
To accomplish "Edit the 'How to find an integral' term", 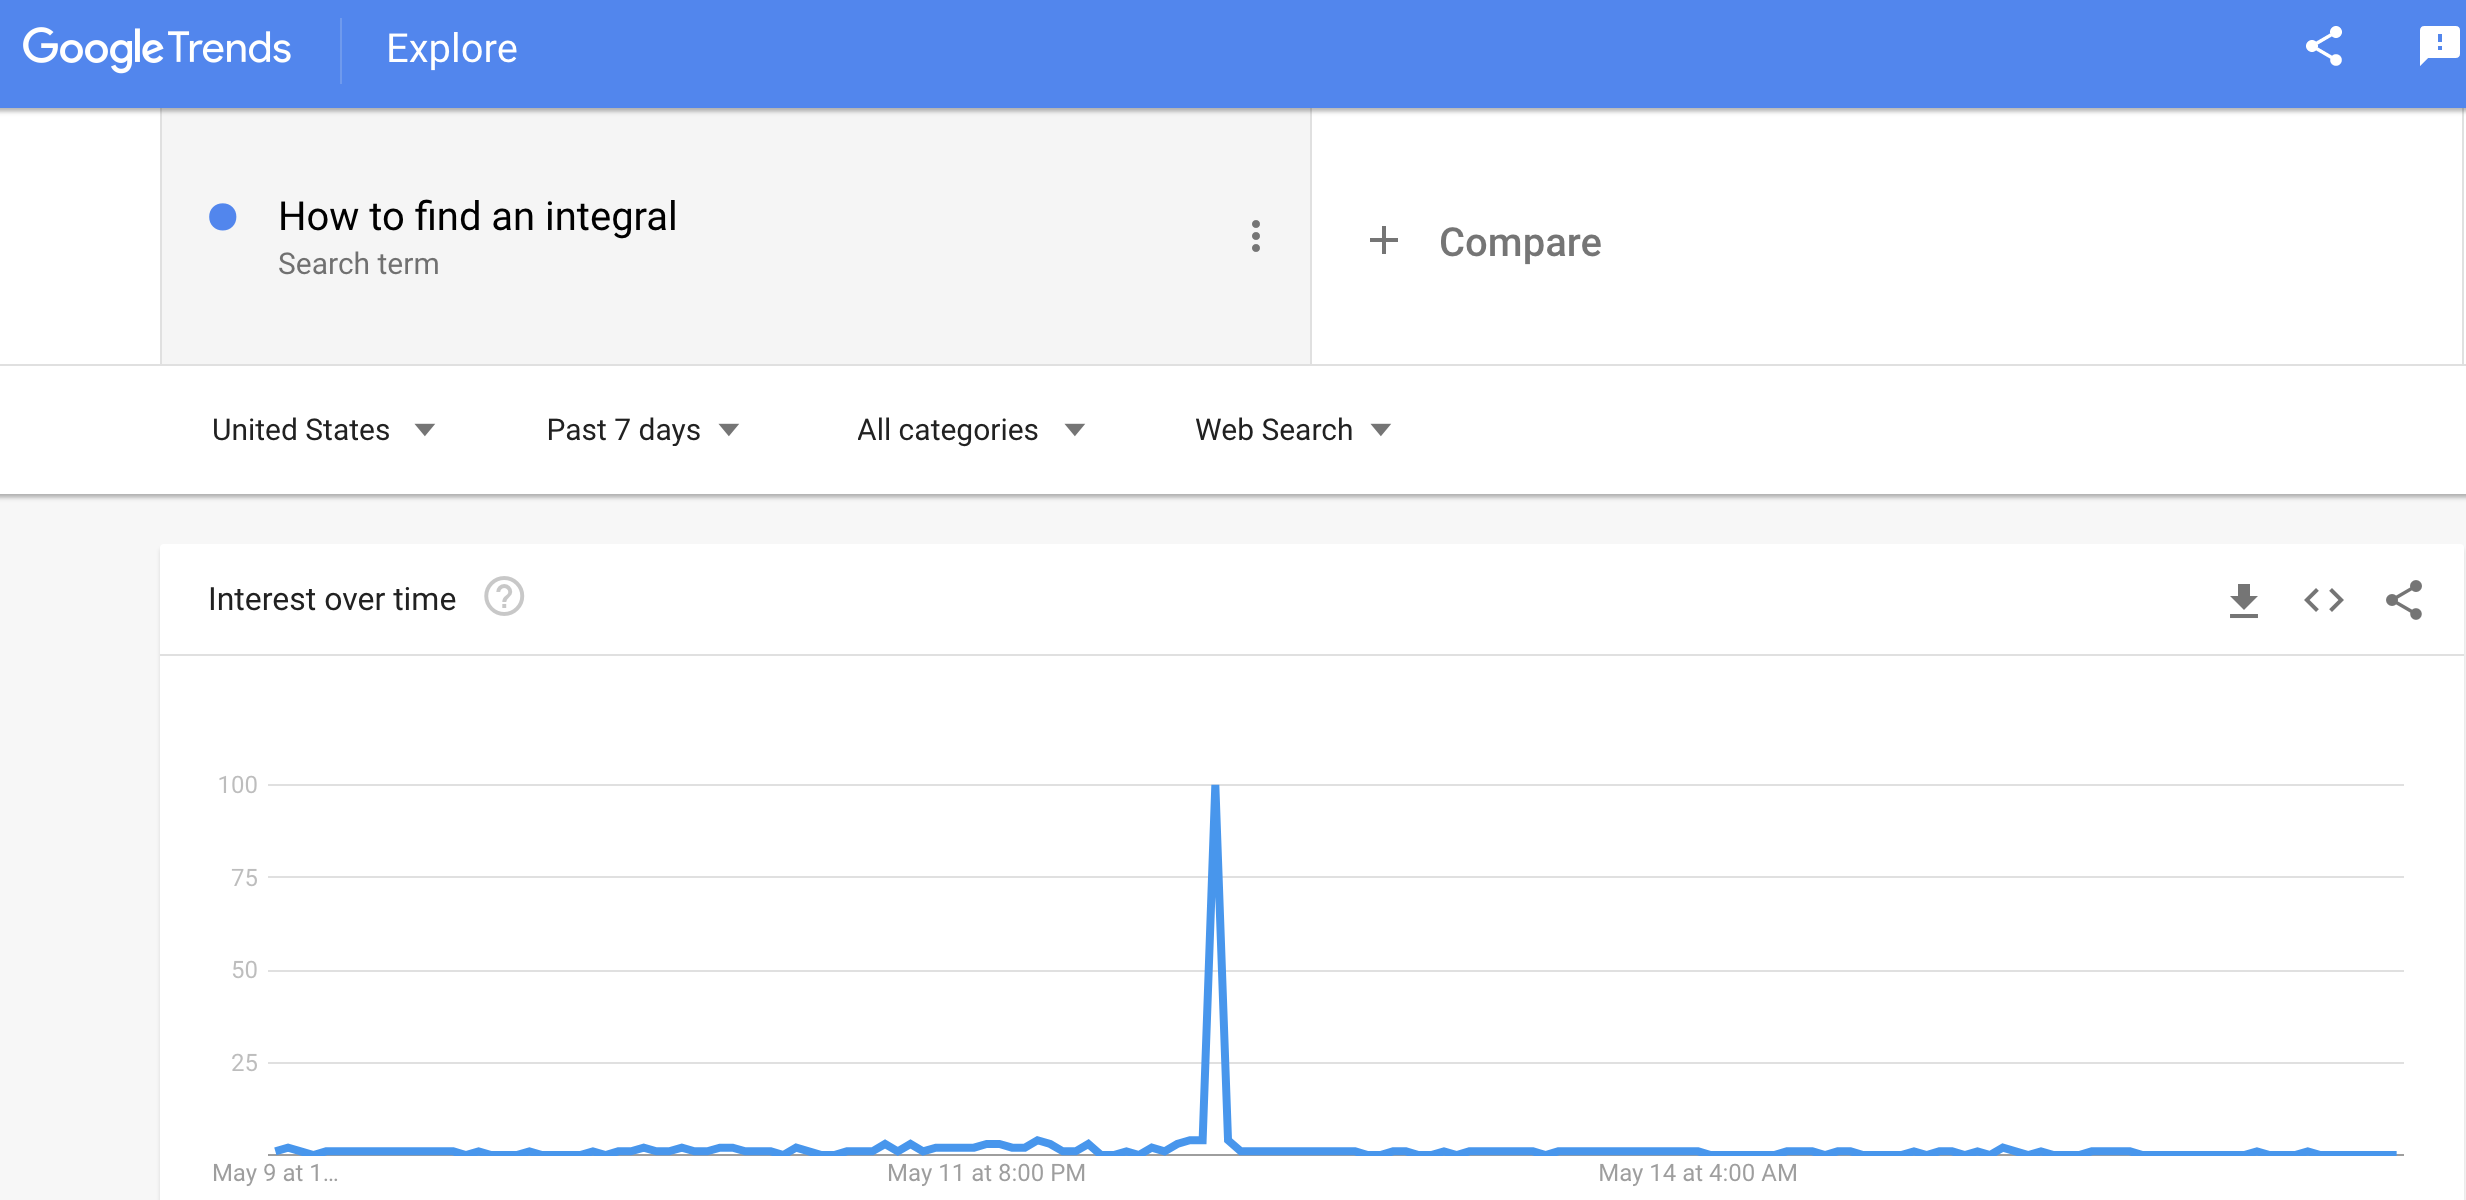I will tap(477, 217).
